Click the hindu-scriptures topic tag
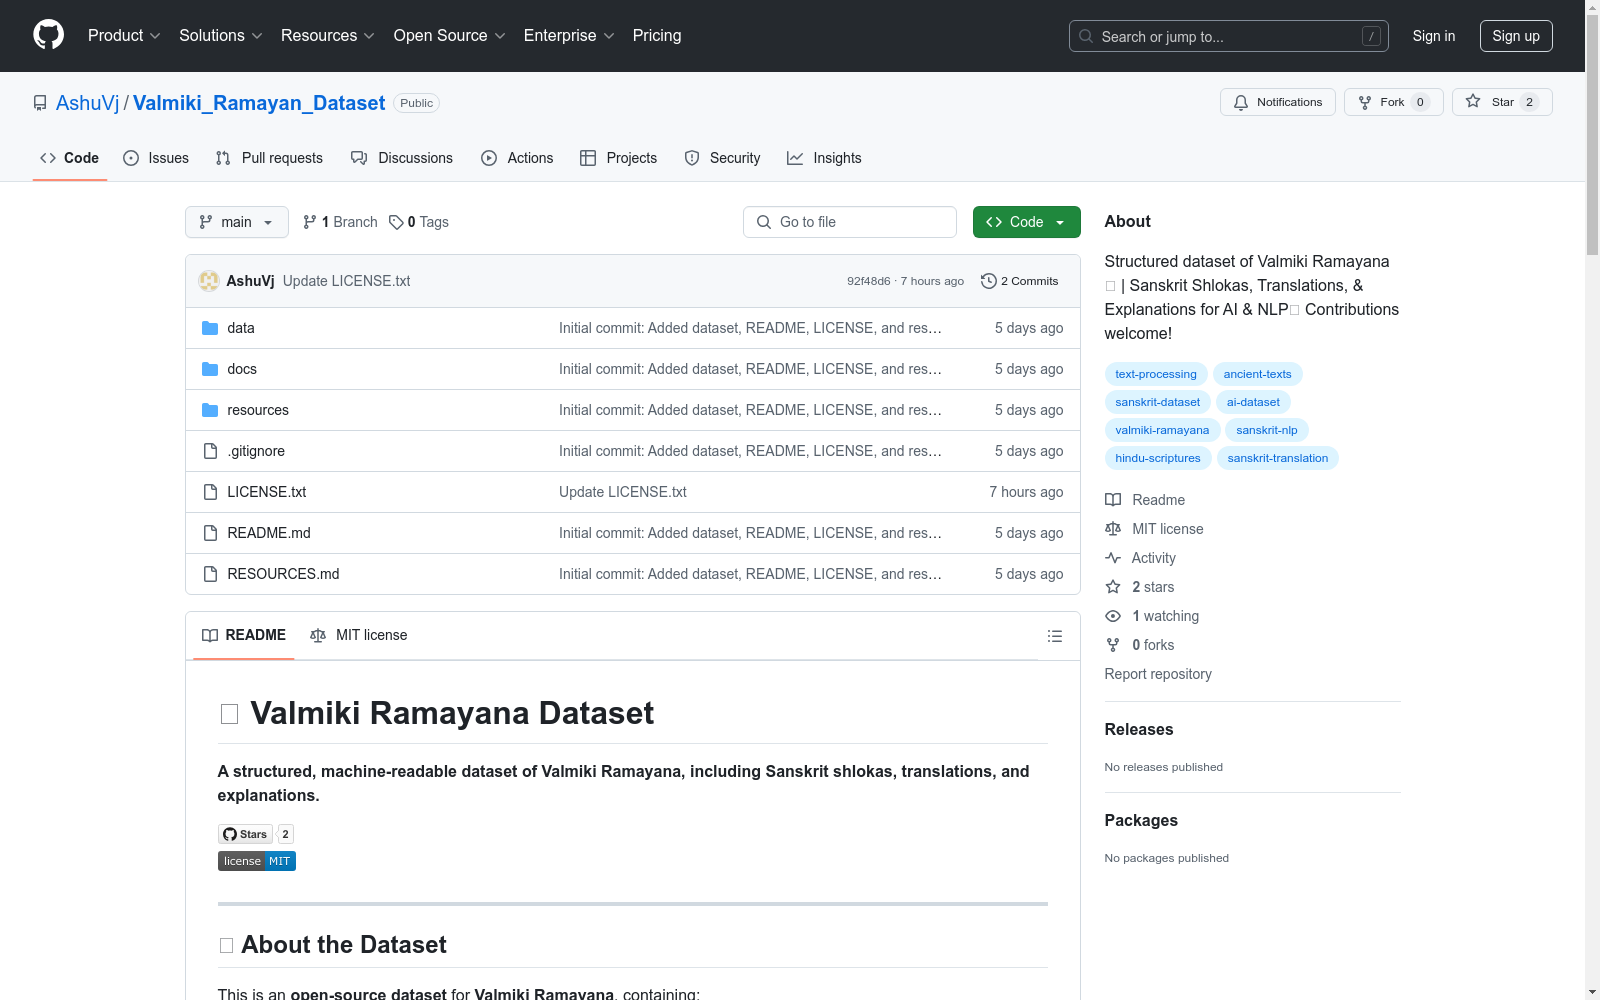Image resolution: width=1600 pixels, height=1000 pixels. [1158, 458]
